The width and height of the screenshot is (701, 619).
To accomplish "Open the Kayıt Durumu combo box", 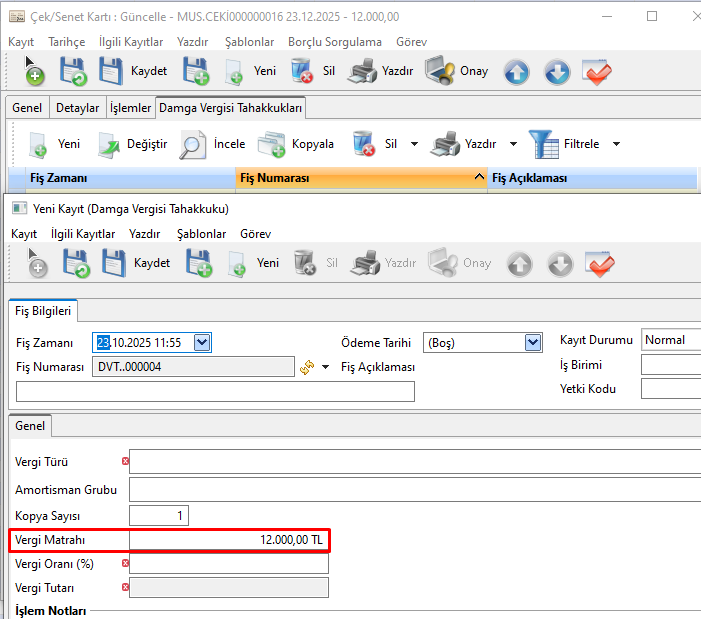I will (x=670, y=340).
